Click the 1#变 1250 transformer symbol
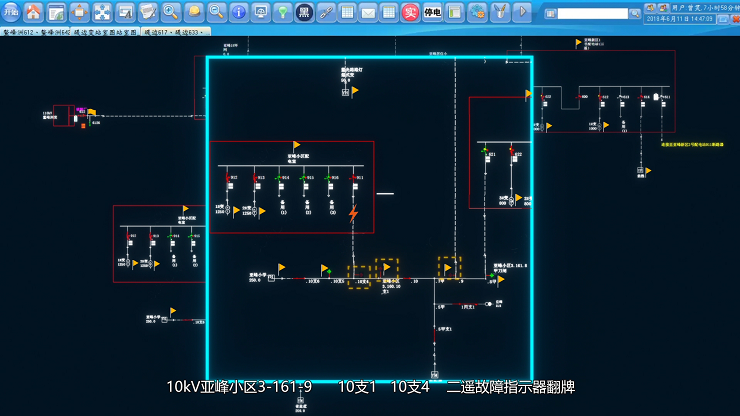The height and width of the screenshot is (416, 740). coord(227,209)
